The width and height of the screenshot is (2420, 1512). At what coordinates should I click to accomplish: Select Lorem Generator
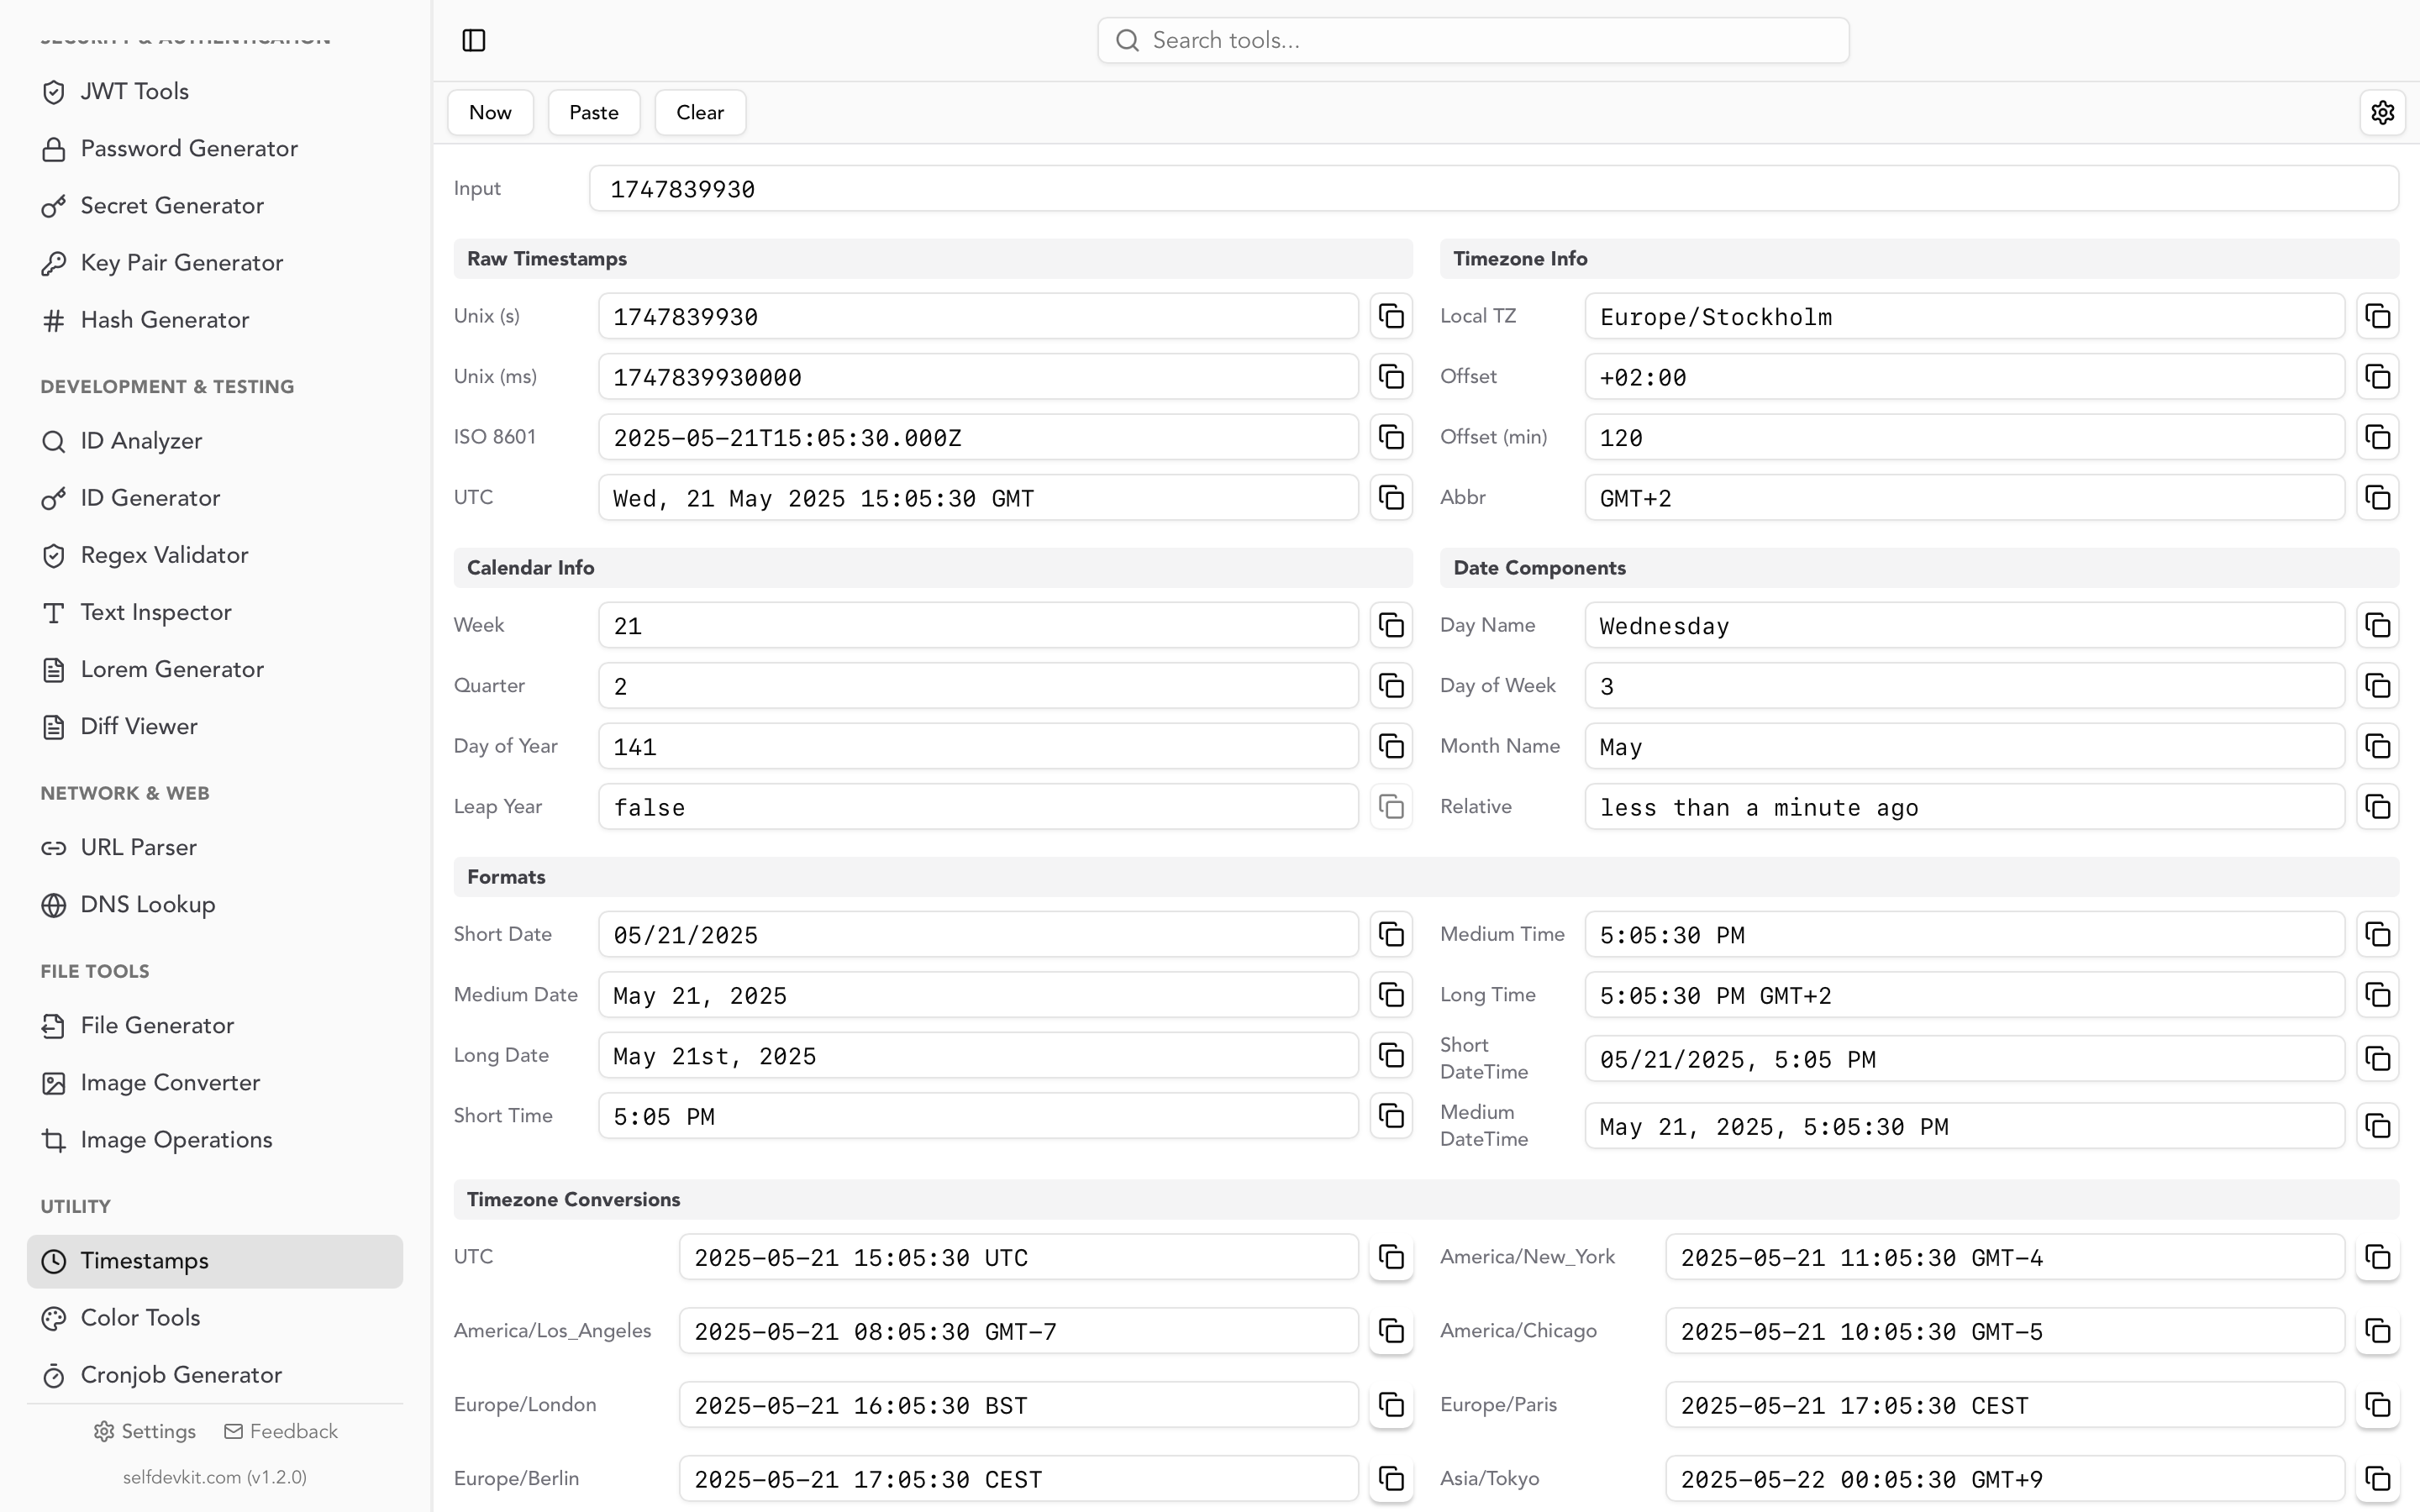tap(215, 669)
